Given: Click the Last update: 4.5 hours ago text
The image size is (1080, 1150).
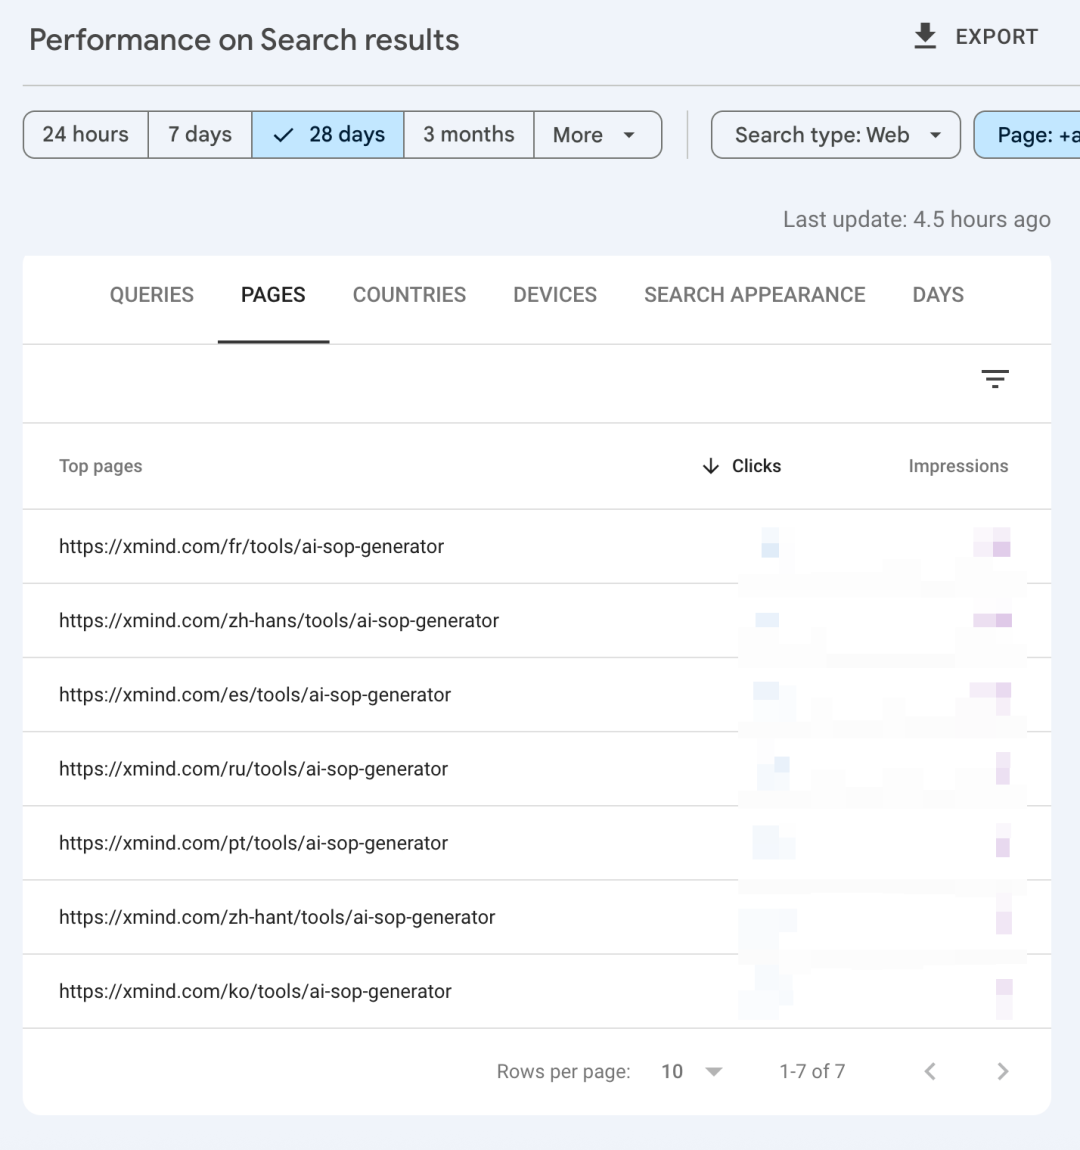Looking at the screenshot, I should (916, 219).
